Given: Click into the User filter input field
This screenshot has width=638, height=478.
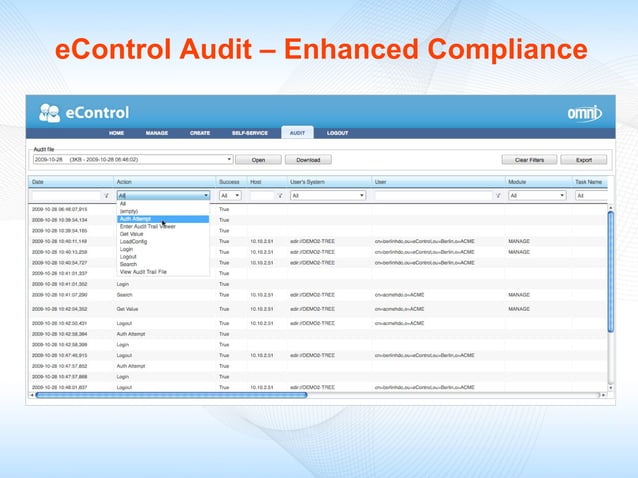Looking at the screenshot, I should (433, 196).
